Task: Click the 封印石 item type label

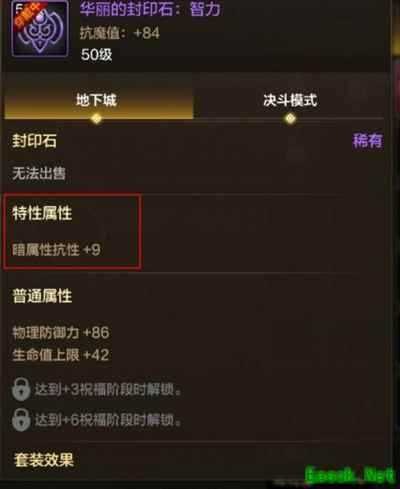Action: coord(34,141)
